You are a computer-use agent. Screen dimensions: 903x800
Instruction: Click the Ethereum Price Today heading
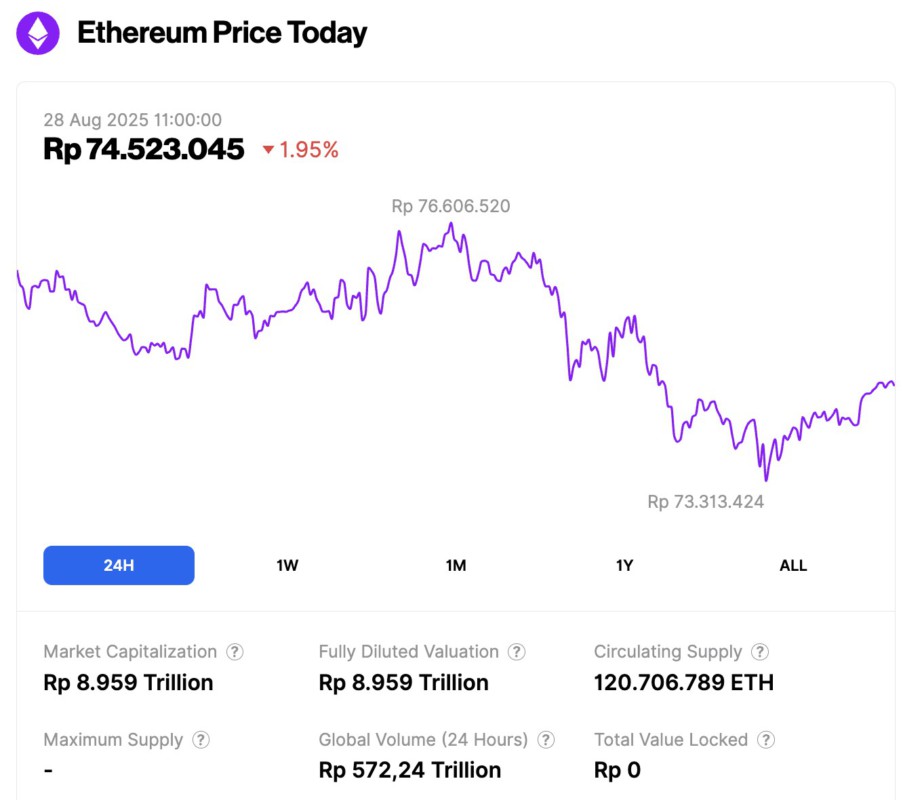(223, 33)
